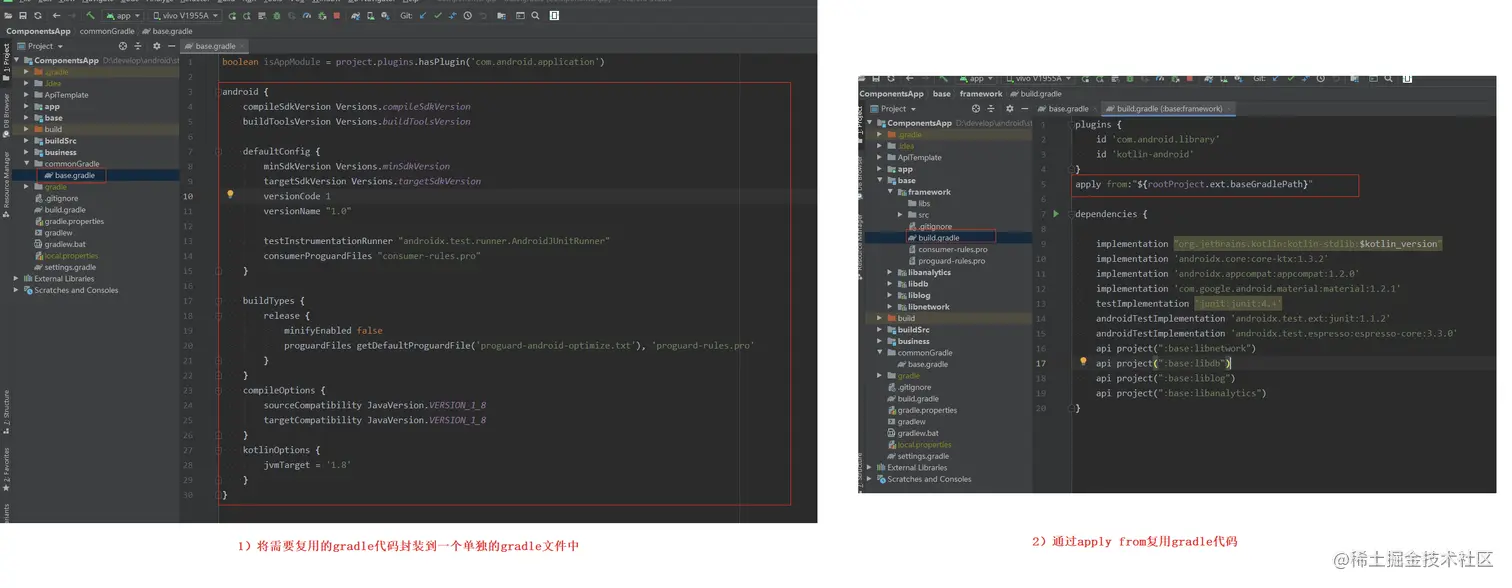Click the Back navigation arrow in left window
This screenshot has height=588, width=1512.
click(56, 16)
